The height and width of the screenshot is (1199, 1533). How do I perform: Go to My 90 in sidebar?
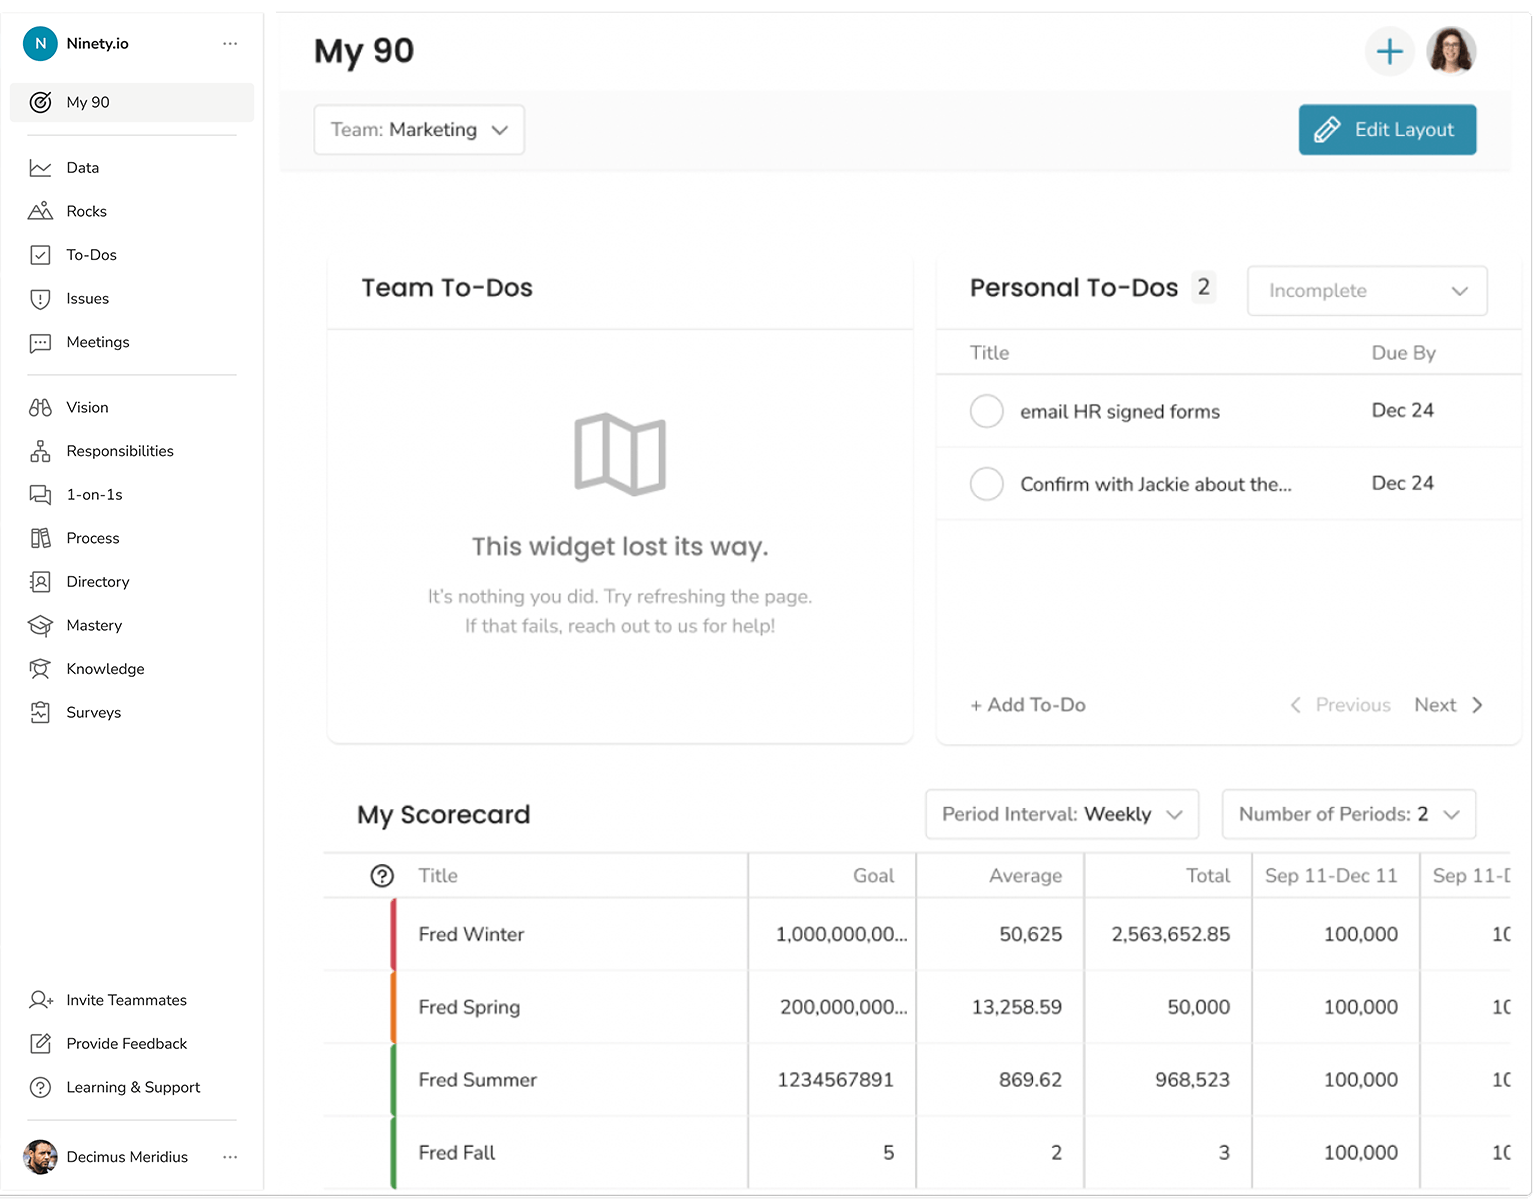pos(132,102)
